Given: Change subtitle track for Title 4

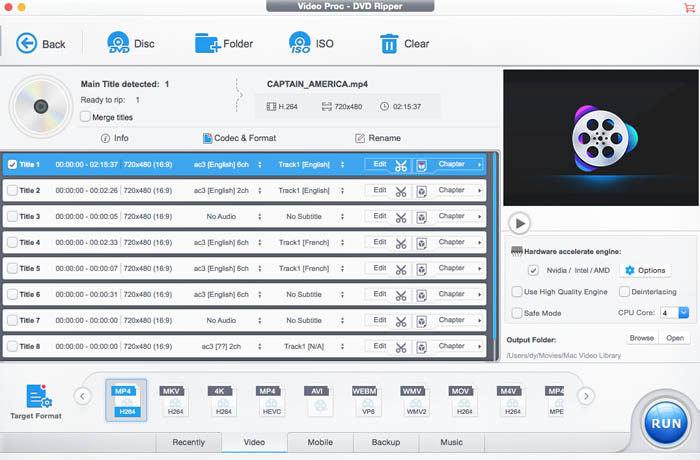Looking at the screenshot, I should click(x=342, y=243).
